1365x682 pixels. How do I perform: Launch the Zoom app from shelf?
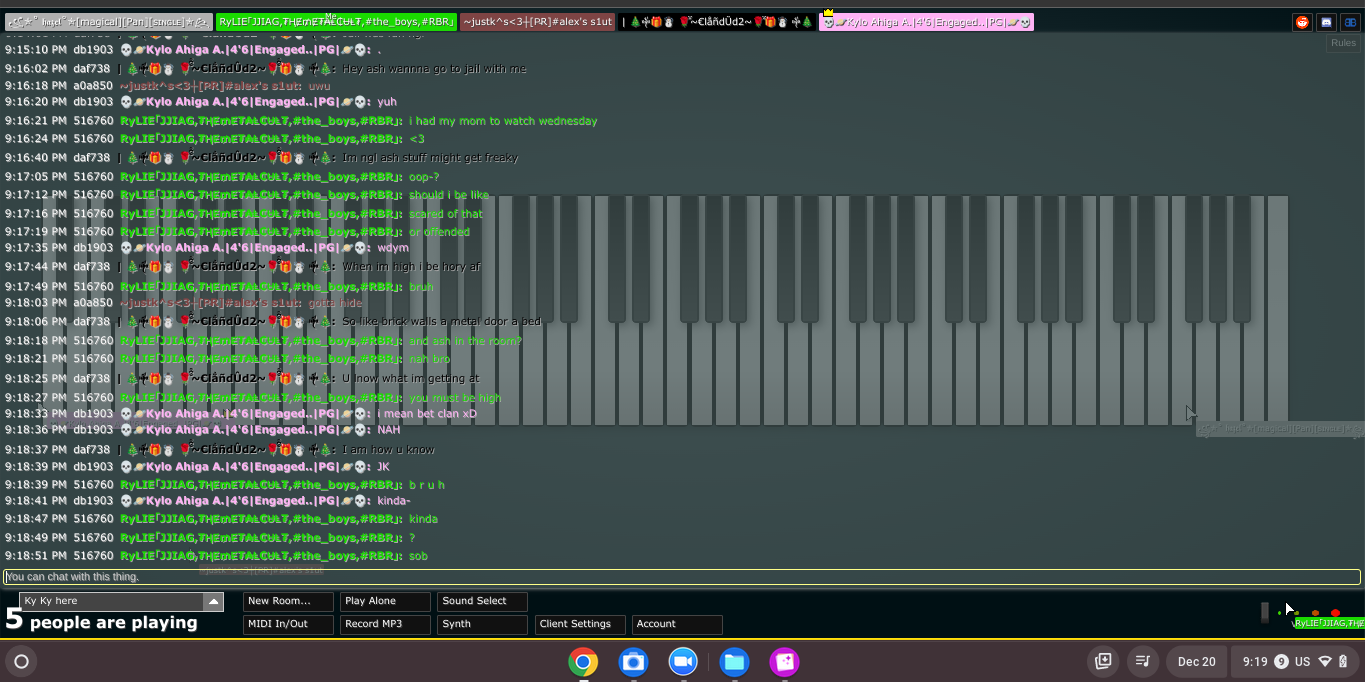[x=683, y=662]
